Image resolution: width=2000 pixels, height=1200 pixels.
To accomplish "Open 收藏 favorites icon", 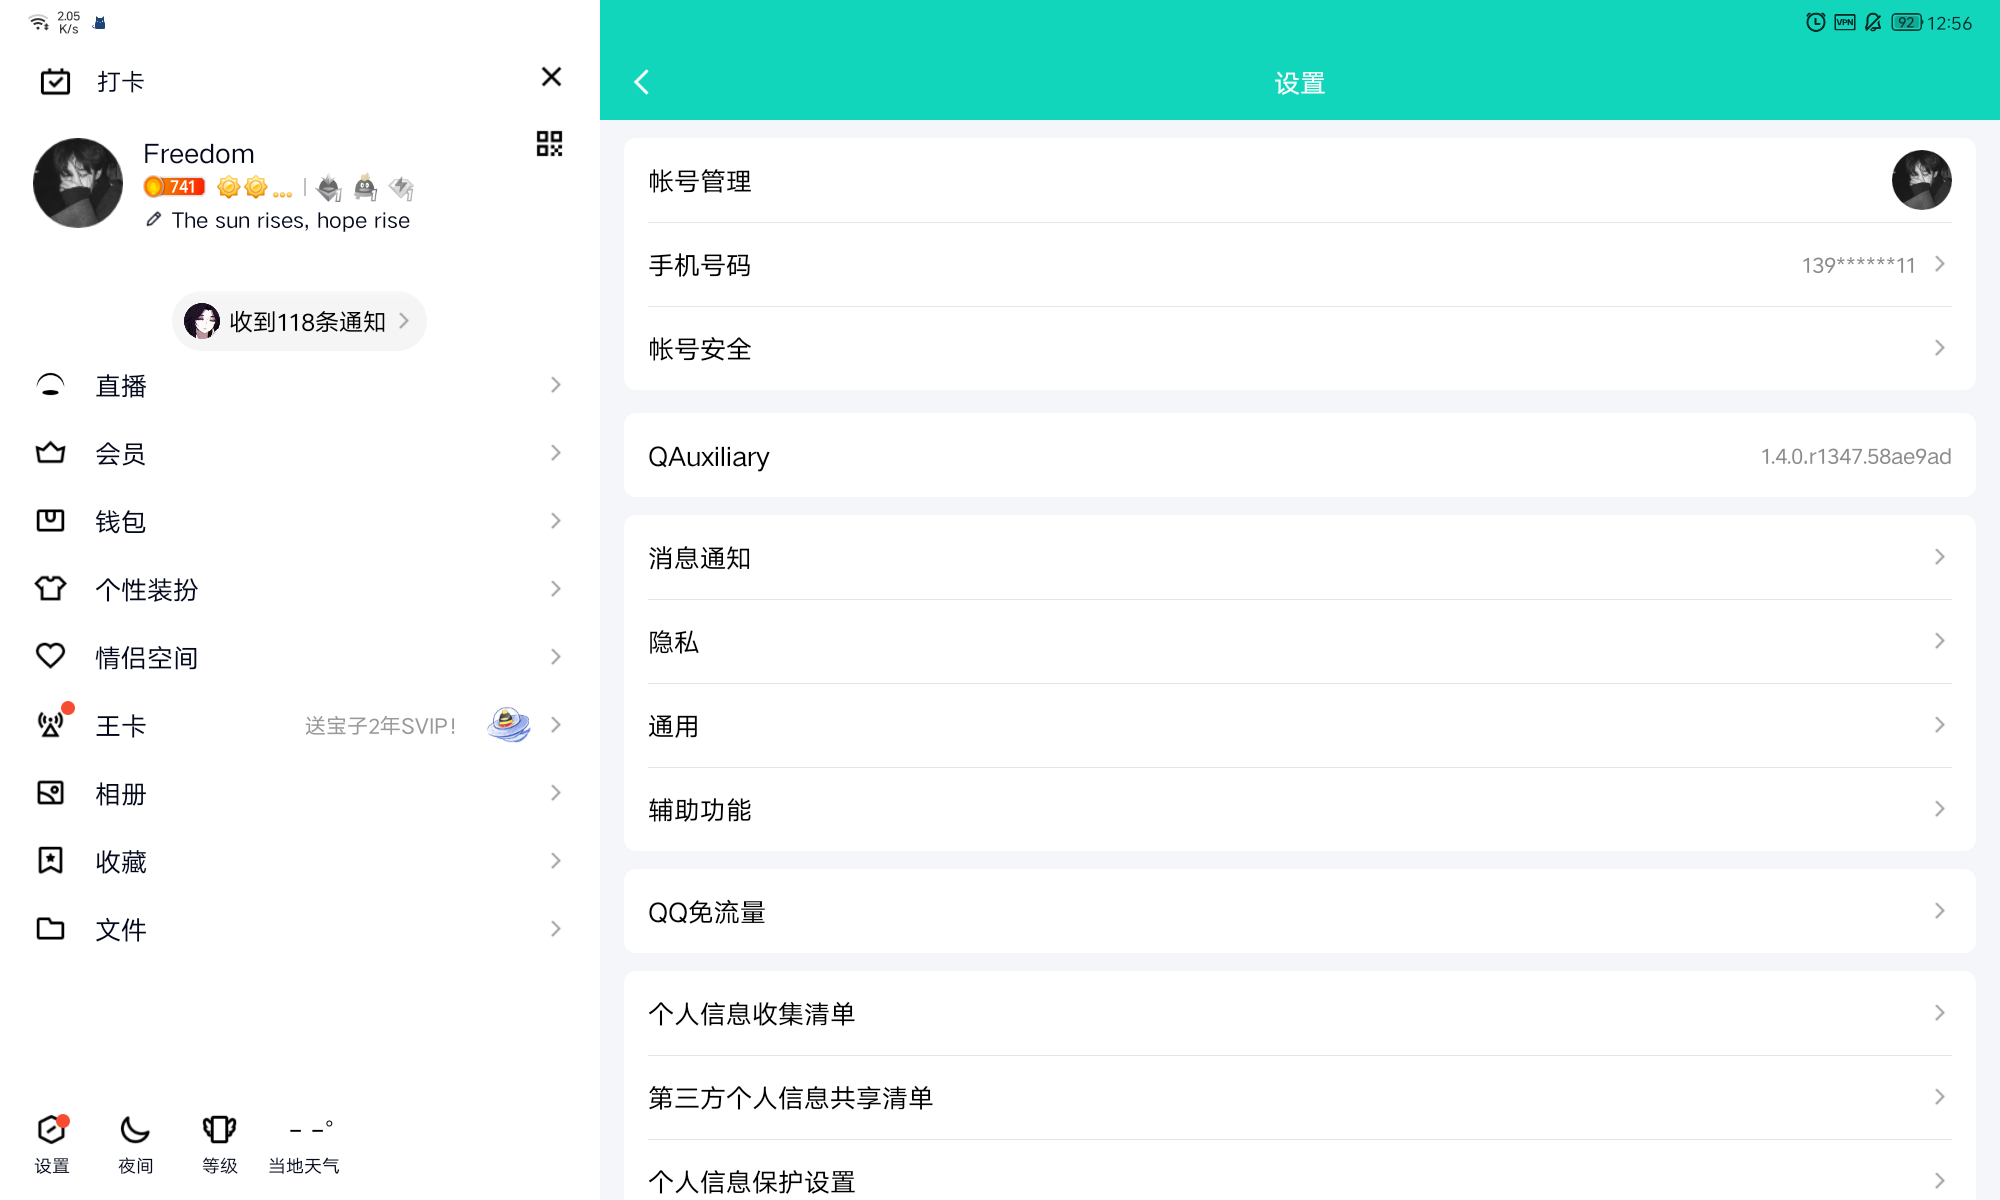I will (x=51, y=861).
